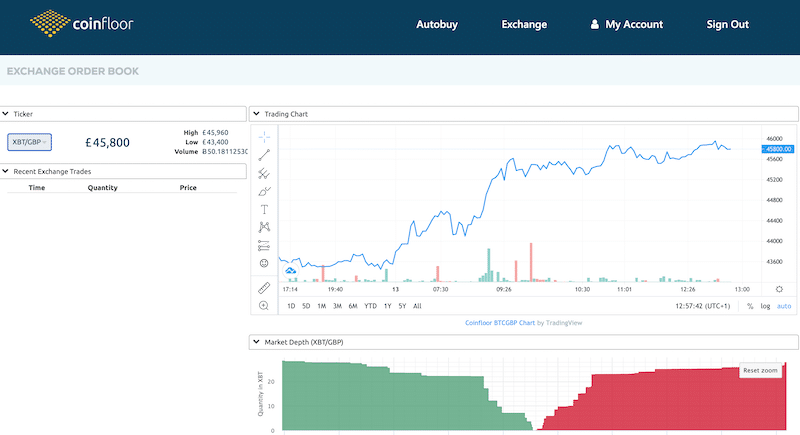Set chart range to 1Y

(387, 306)
